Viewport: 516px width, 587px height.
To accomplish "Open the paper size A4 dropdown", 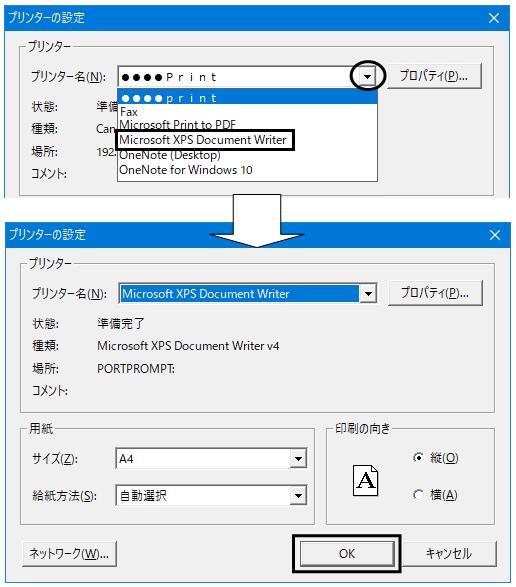I will tap(298, 459).
